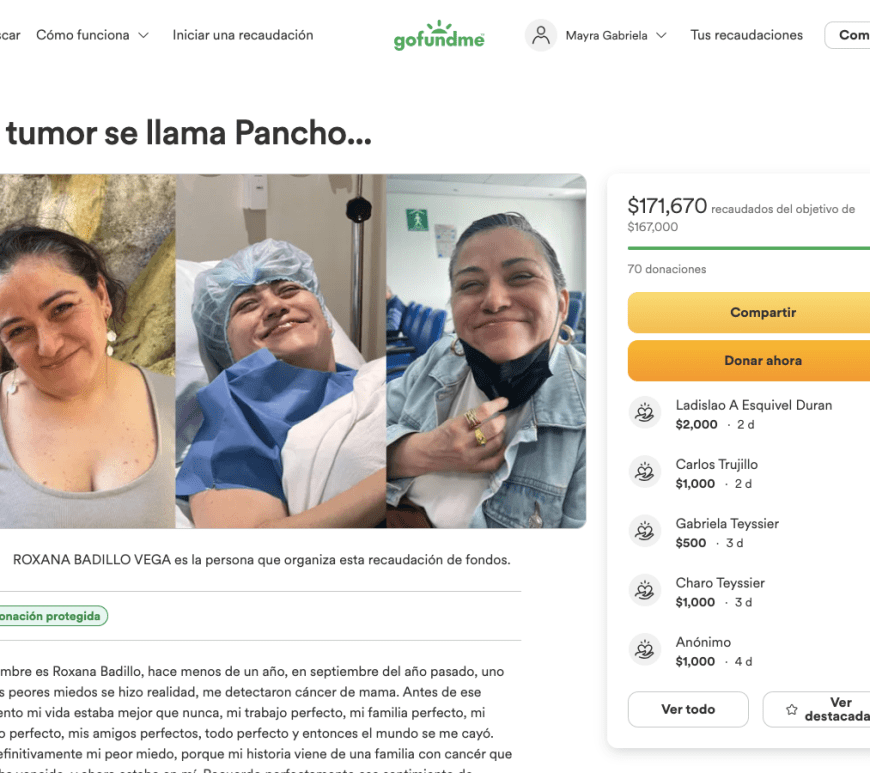
Task: Click donation icon beside Charo Teyssier
Action: pyautogui.click(x=644, y=590)
